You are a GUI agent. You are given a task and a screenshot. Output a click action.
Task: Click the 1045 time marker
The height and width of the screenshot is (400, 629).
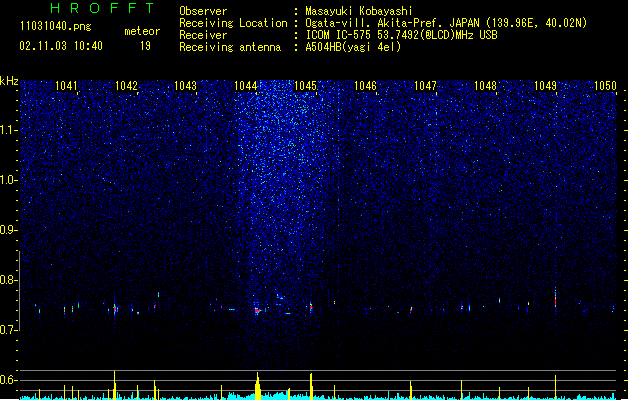point(305,86)
